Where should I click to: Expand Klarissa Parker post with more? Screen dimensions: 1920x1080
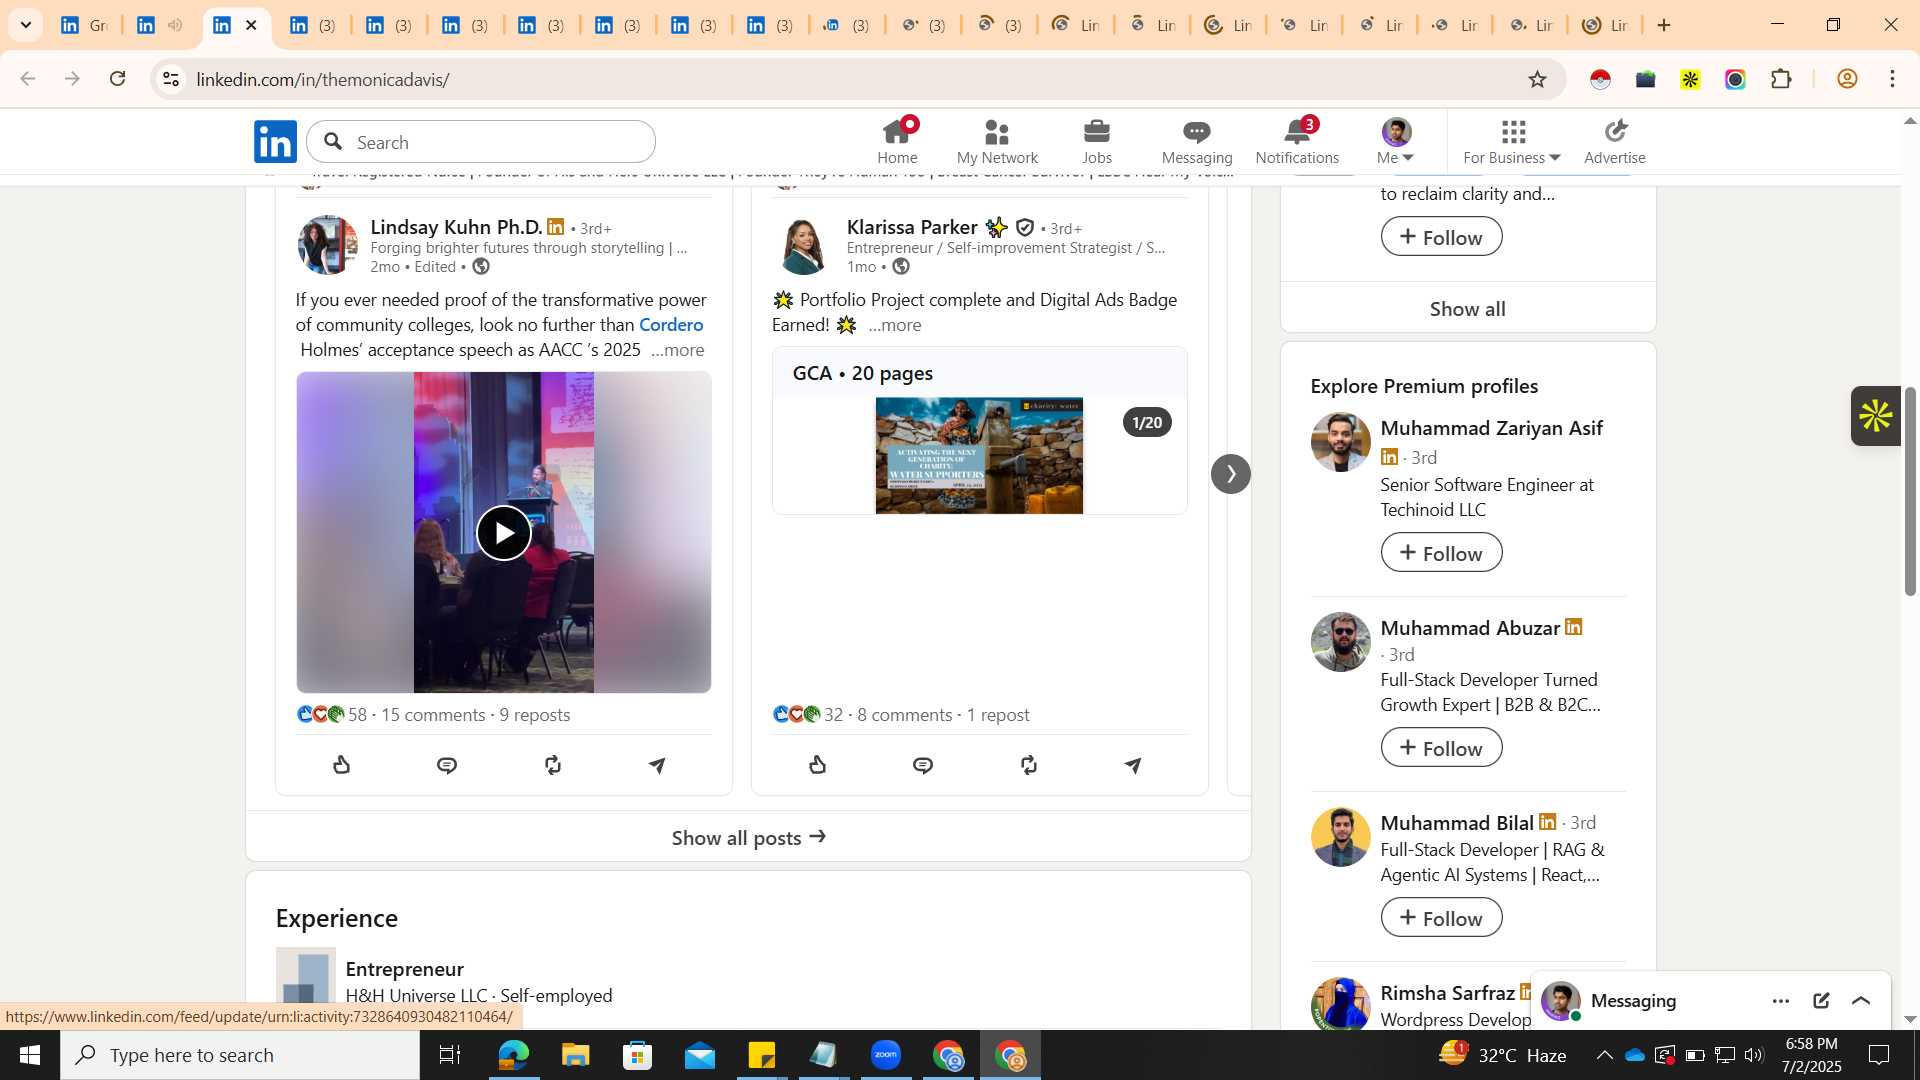click(x=895, y=325)
